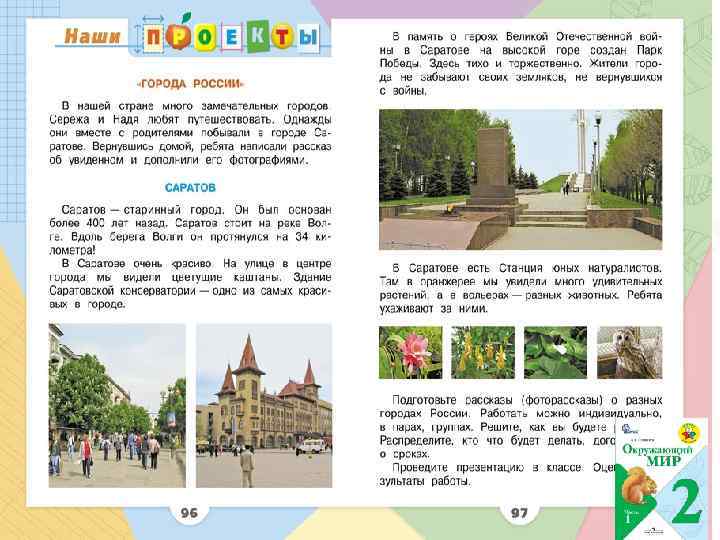Open the yellow flowers photo
The width and height of the screenshot is (720, 540).
pyautogui.click(x=483, y=352)
